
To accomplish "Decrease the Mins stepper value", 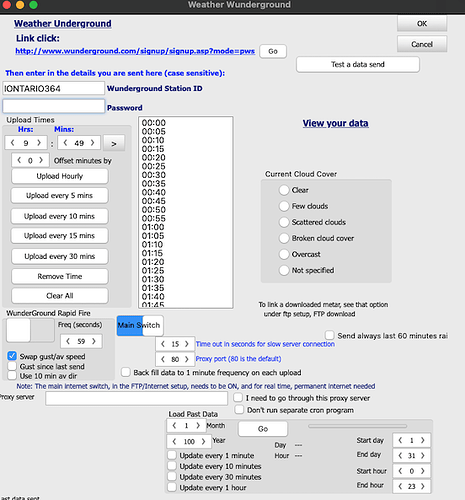I will pos(65,143).
